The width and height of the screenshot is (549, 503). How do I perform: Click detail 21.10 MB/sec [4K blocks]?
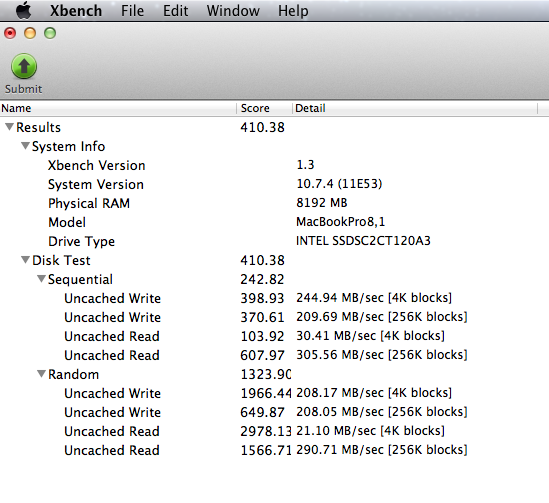pos(370,431)
